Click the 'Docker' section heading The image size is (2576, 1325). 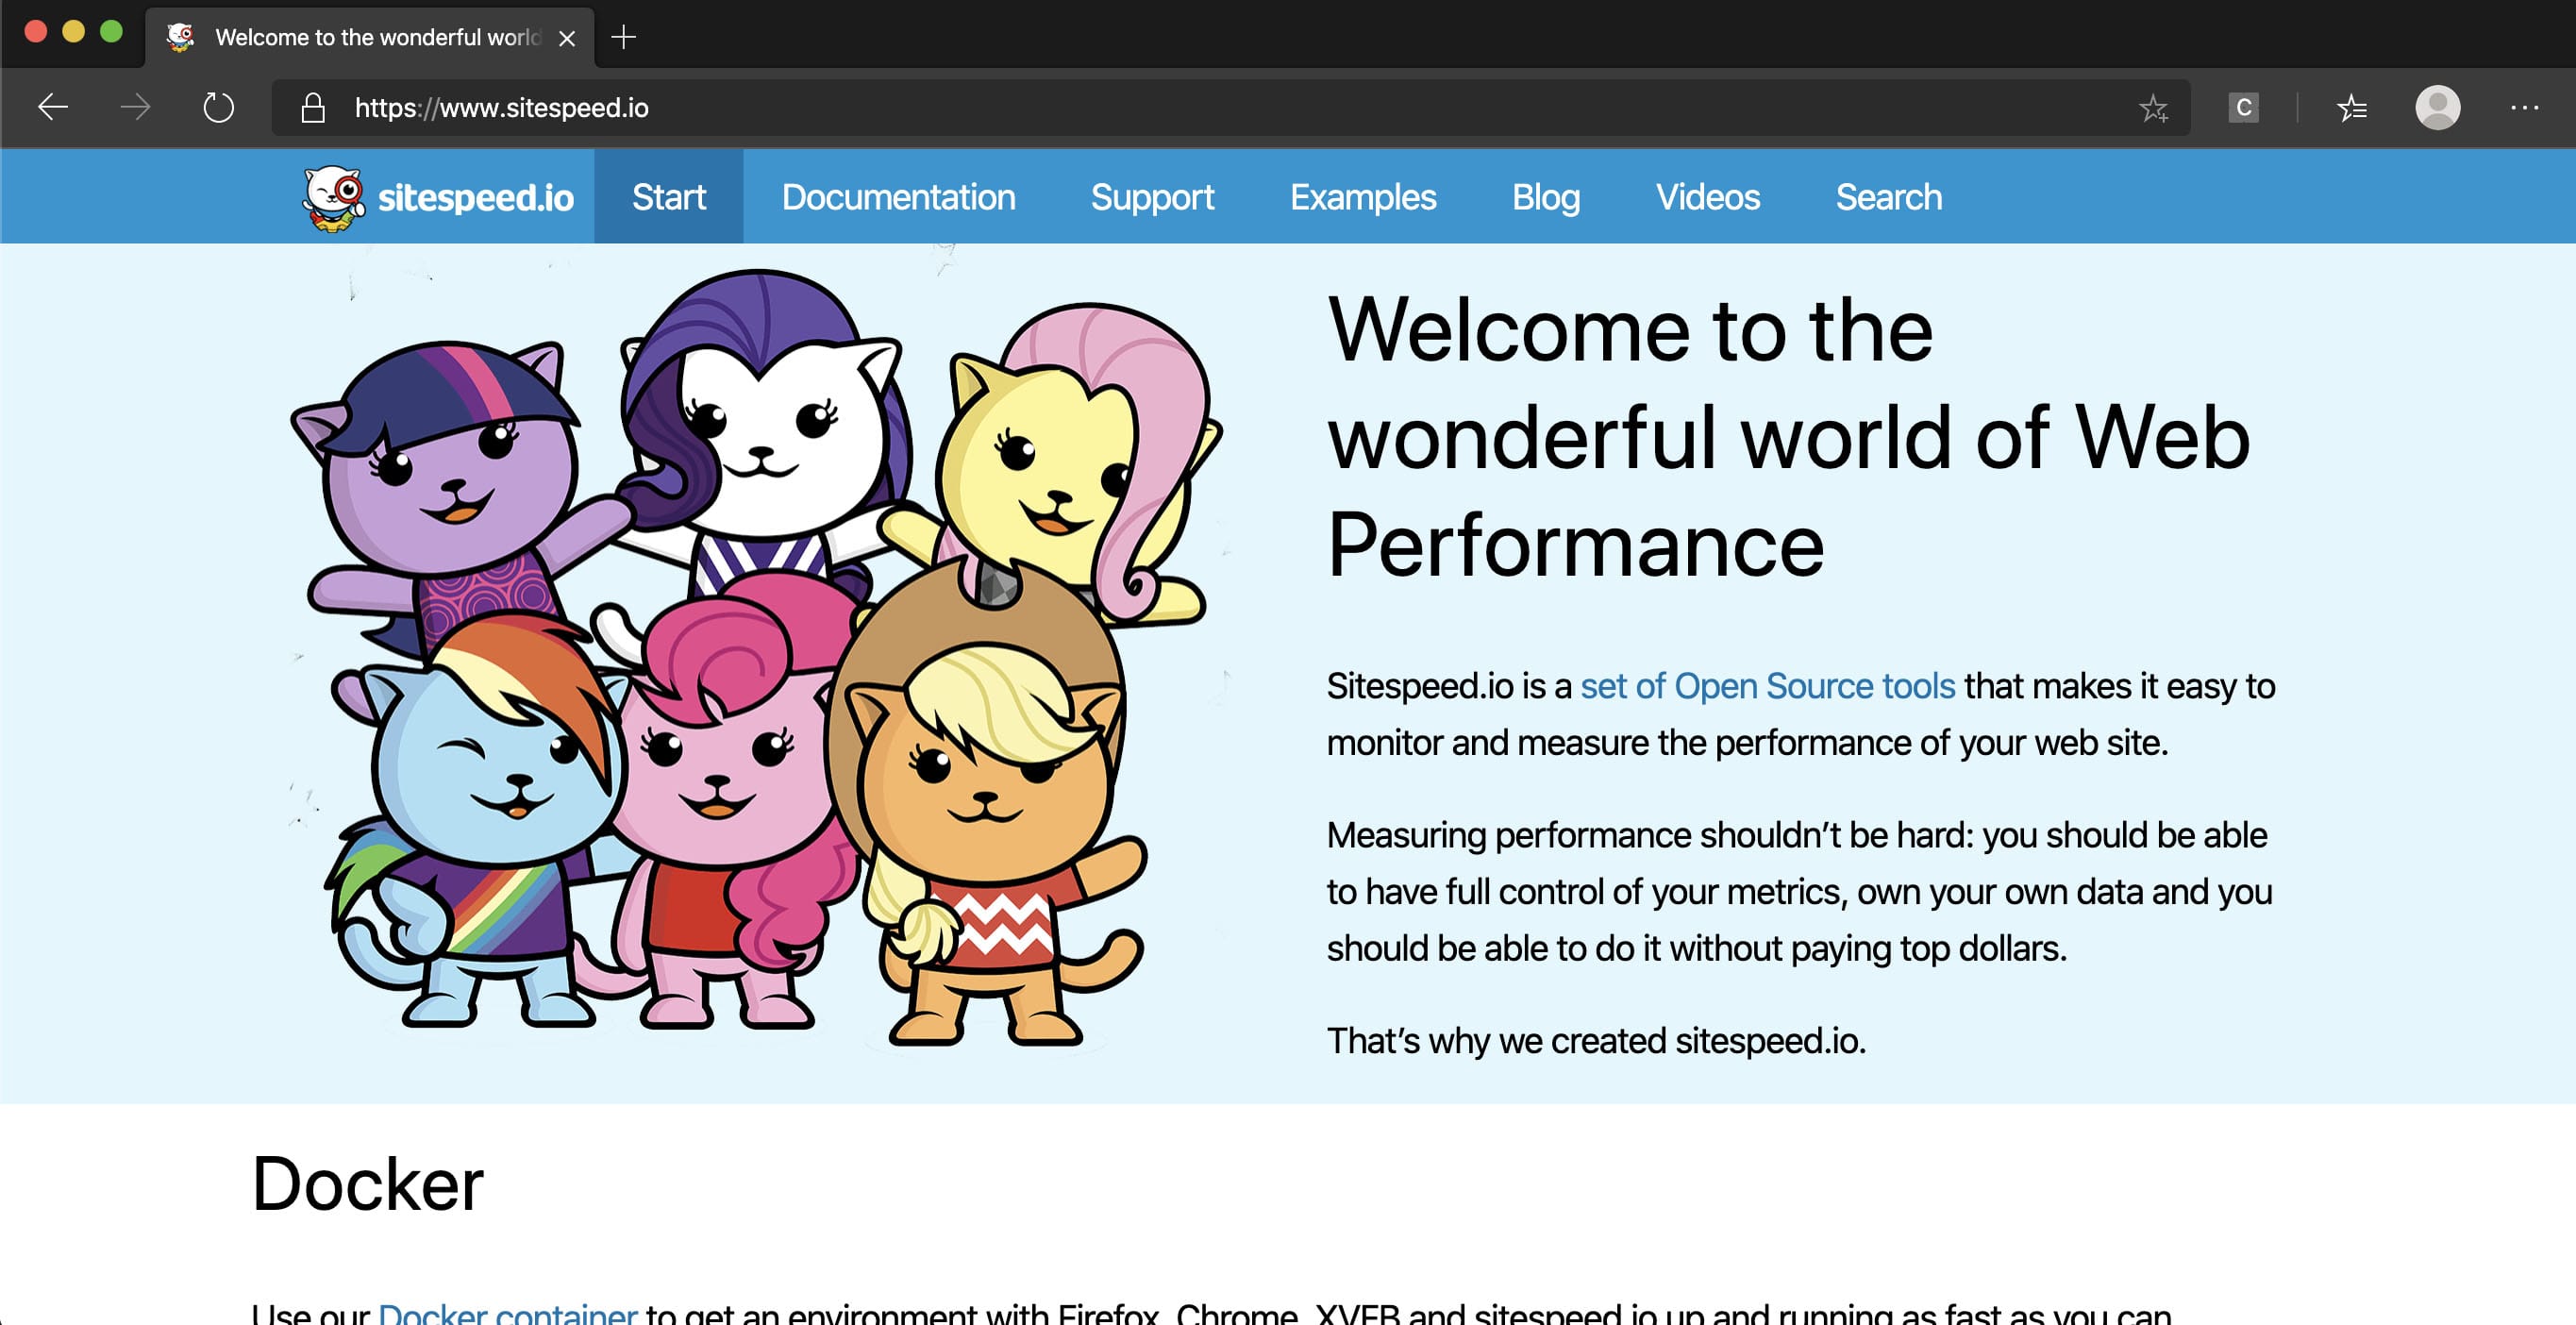(367, 1184)
